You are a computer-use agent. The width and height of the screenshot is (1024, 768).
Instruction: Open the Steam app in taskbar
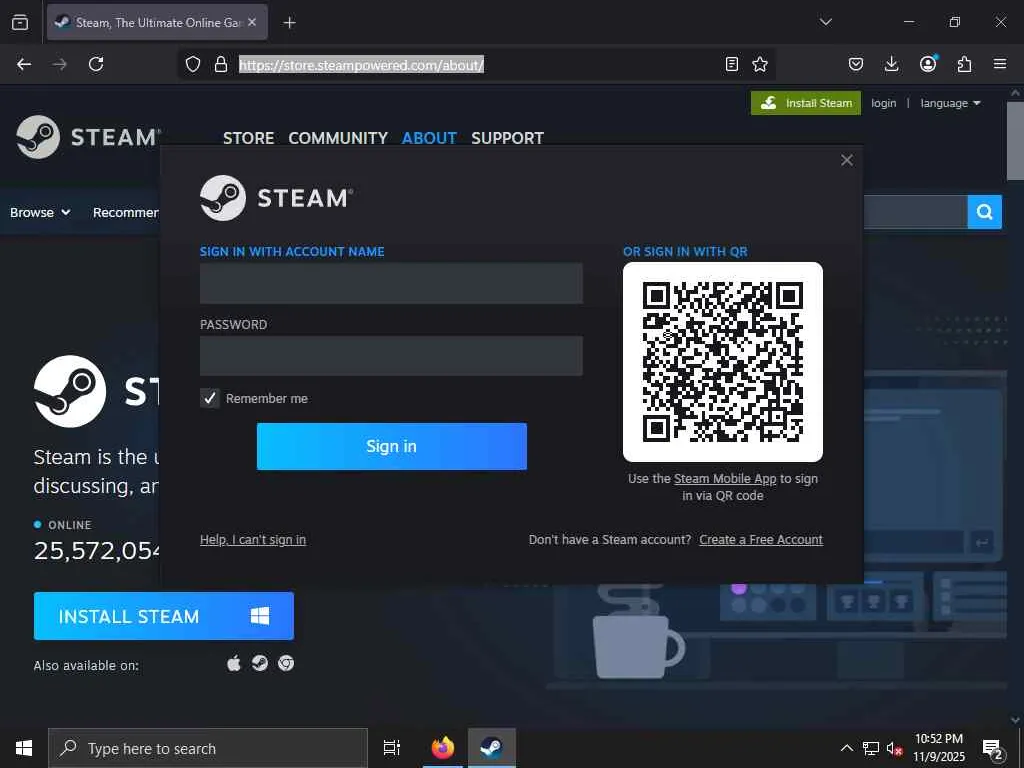[x=491, y=748]
